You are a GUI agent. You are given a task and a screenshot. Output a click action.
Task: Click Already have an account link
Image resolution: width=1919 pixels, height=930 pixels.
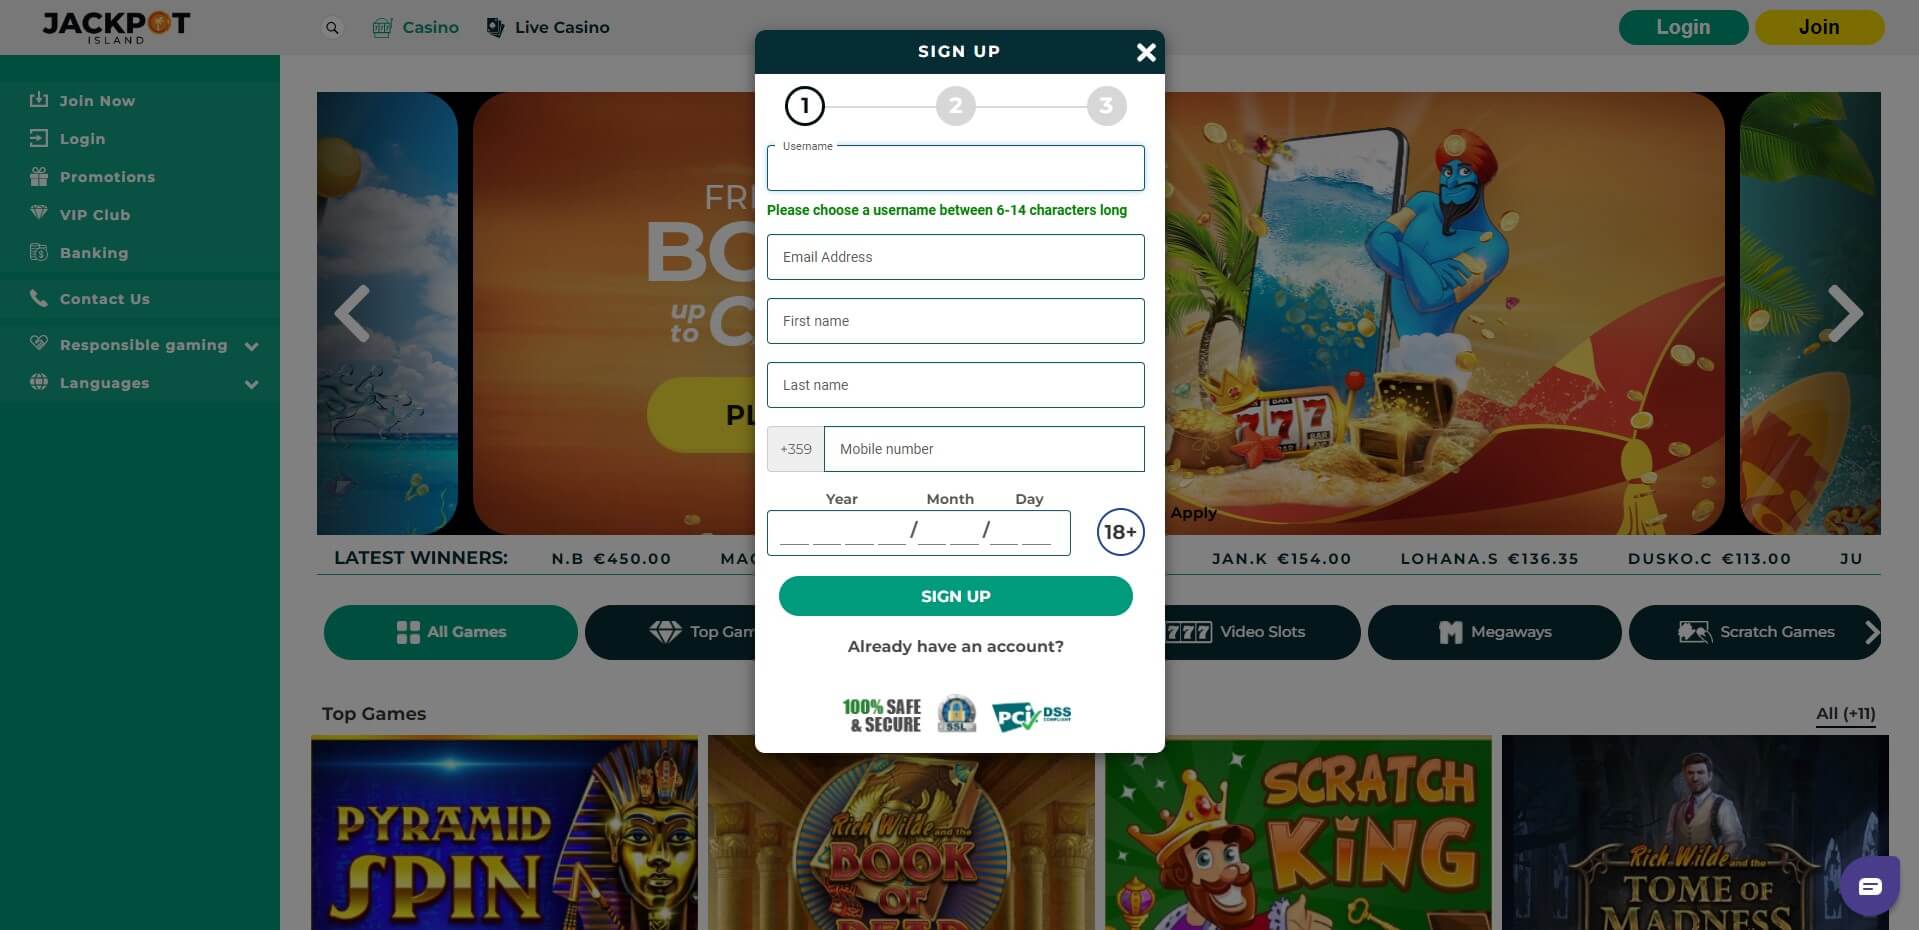pyautogui.click(x=955, y=647)
